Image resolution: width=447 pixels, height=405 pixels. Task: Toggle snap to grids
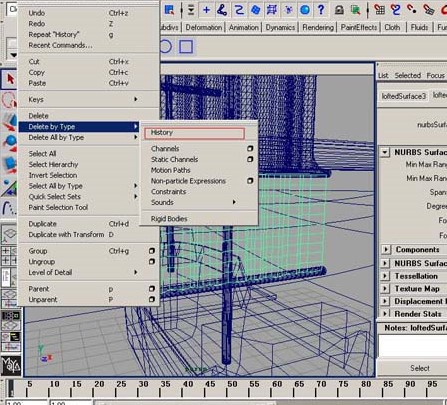coord(379,10)
